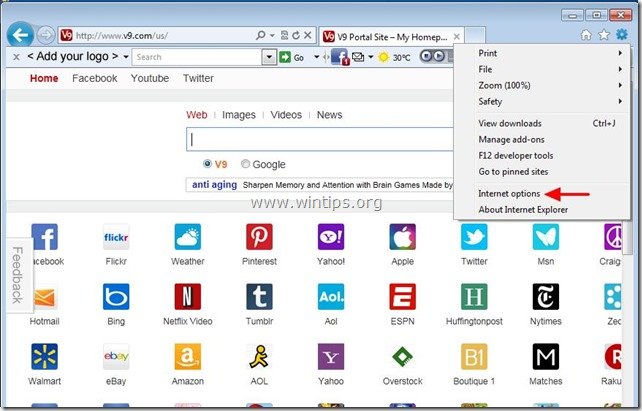Select Go to pinned sites menu item

(542, 172)
